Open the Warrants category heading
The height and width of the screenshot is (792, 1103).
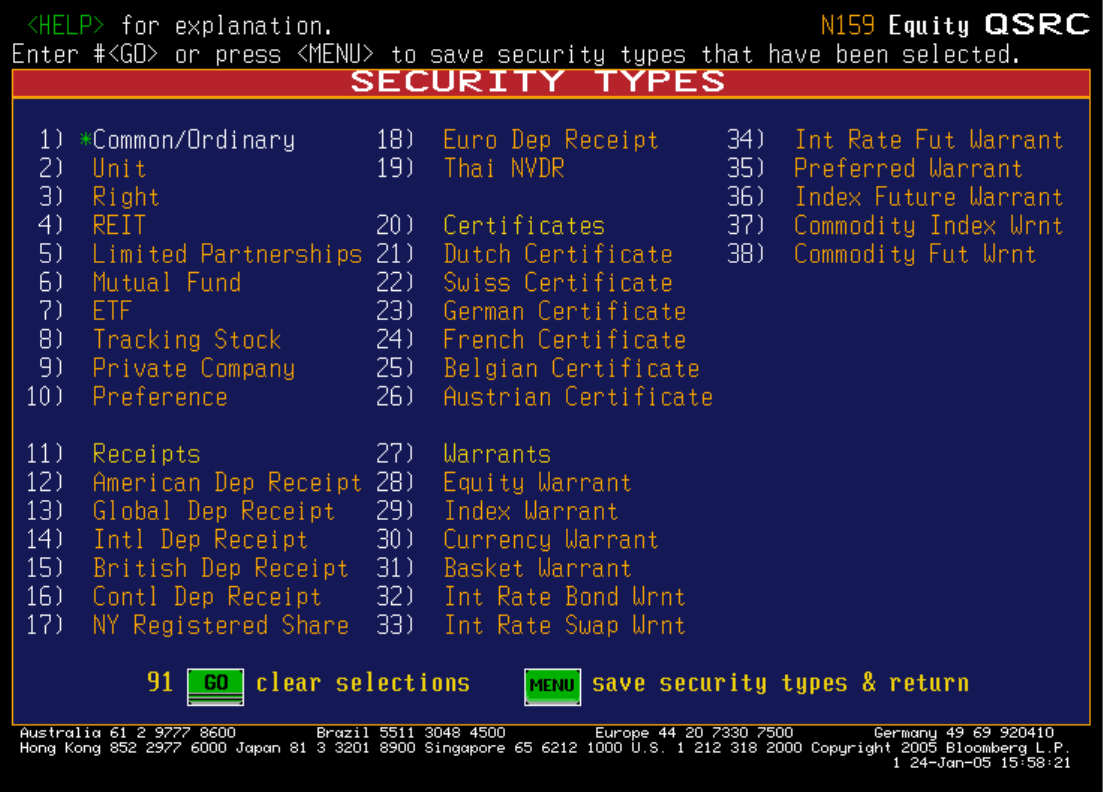497,454
